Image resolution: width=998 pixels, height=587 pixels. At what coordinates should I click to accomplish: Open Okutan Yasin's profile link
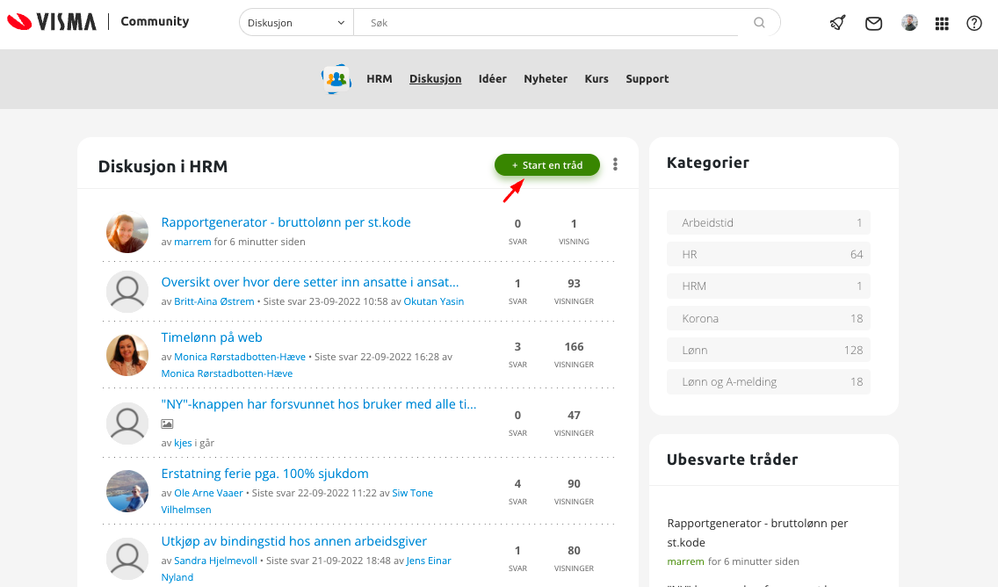pos(433,302)
